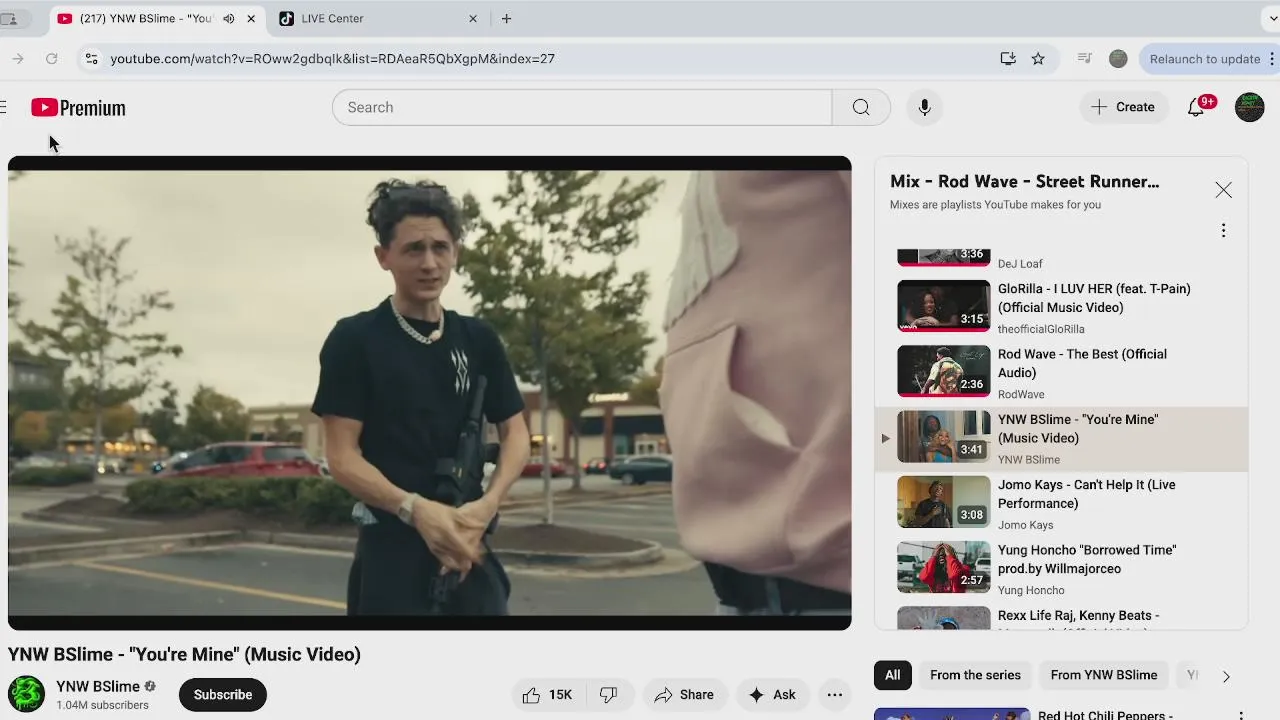1280x720 pixels.
Task: Click the video player frame
Action: click(x=430, y=393)
